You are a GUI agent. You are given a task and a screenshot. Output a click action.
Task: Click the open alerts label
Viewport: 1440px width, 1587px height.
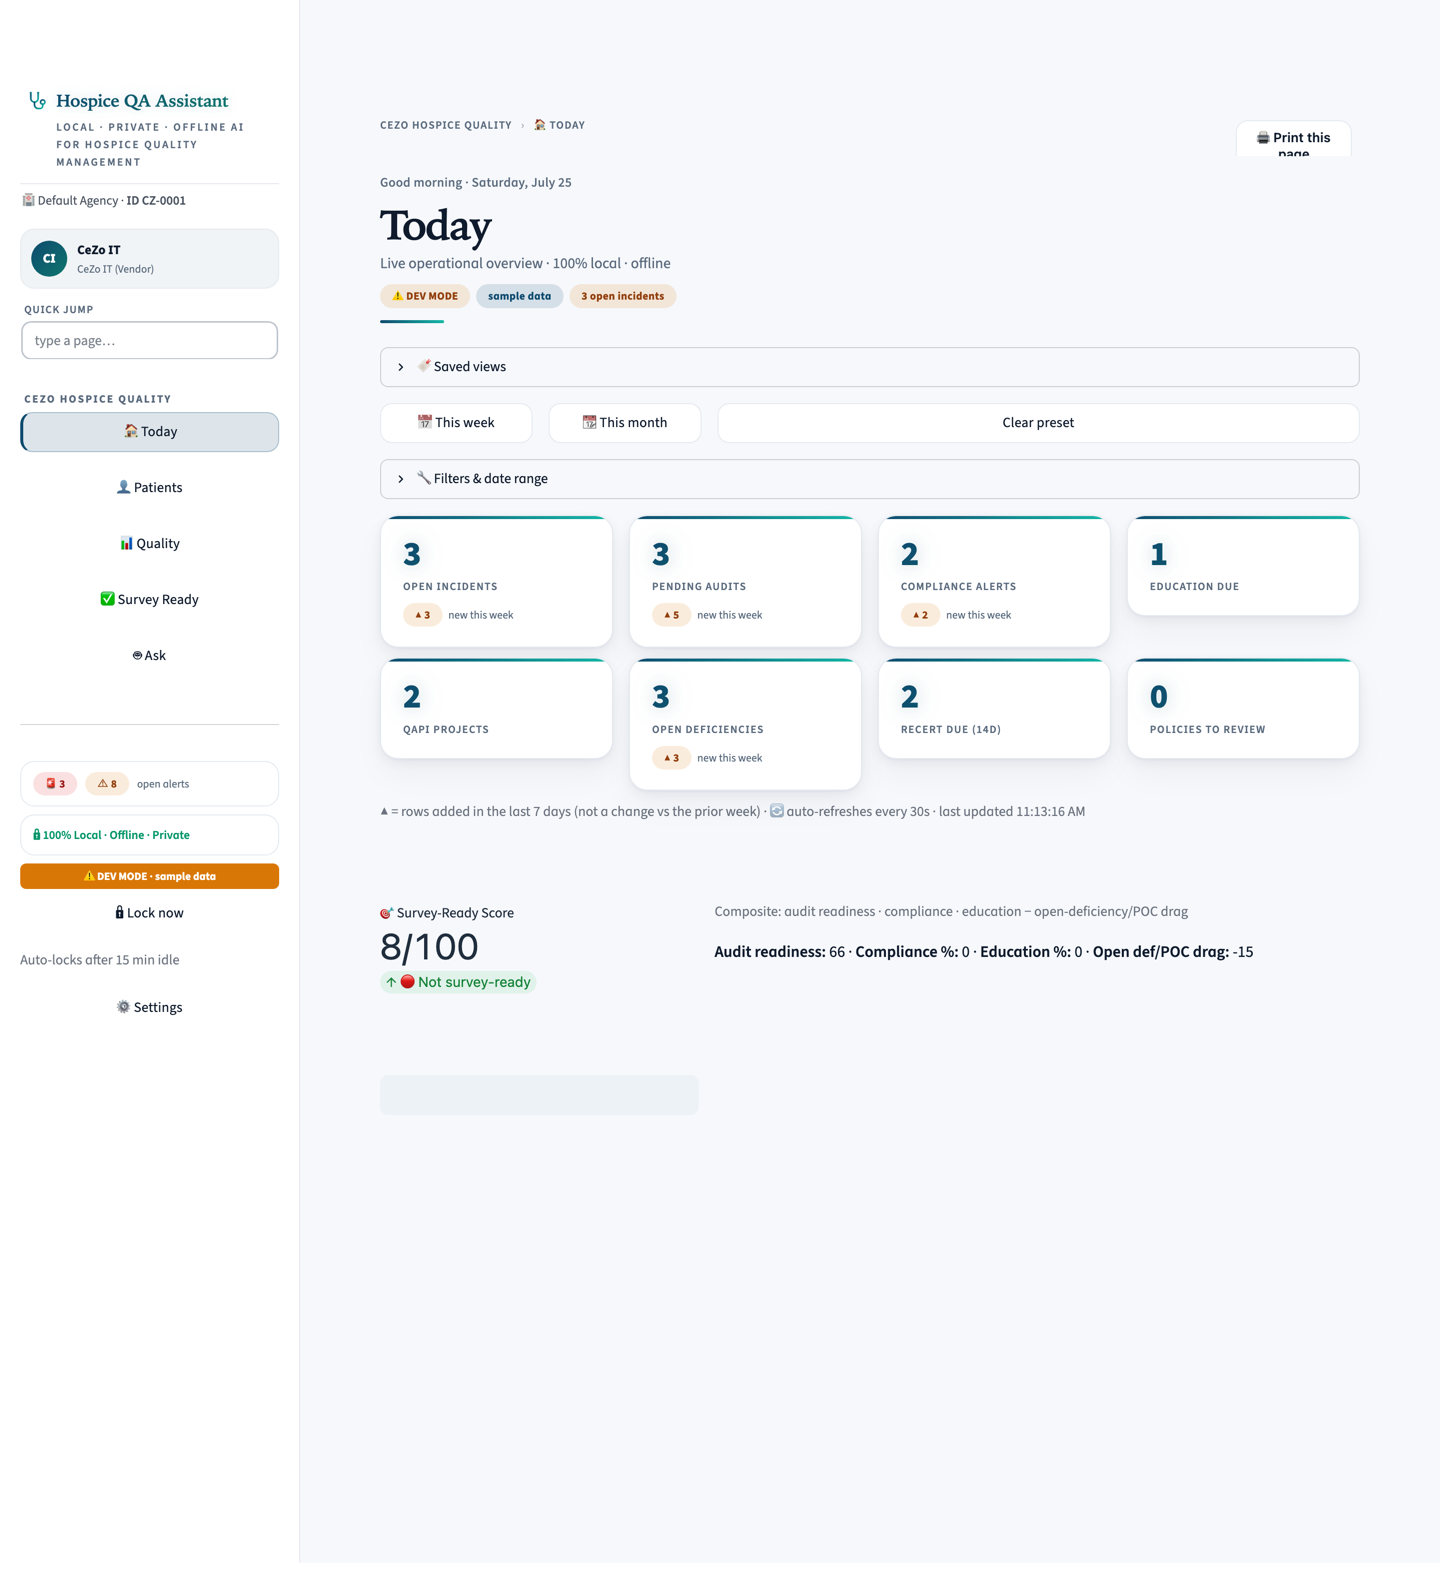pyautogui.click(x=163, y=784)
